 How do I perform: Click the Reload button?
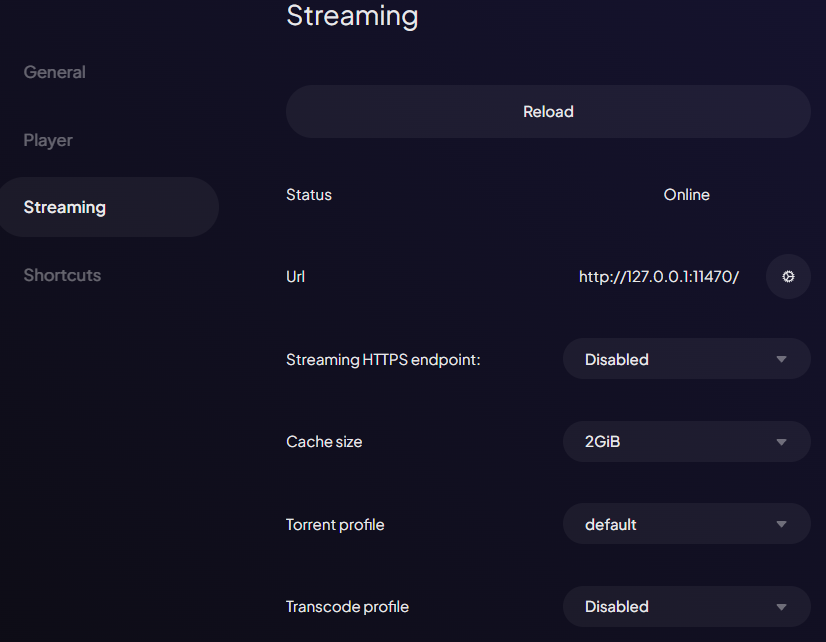pos(548,111)
